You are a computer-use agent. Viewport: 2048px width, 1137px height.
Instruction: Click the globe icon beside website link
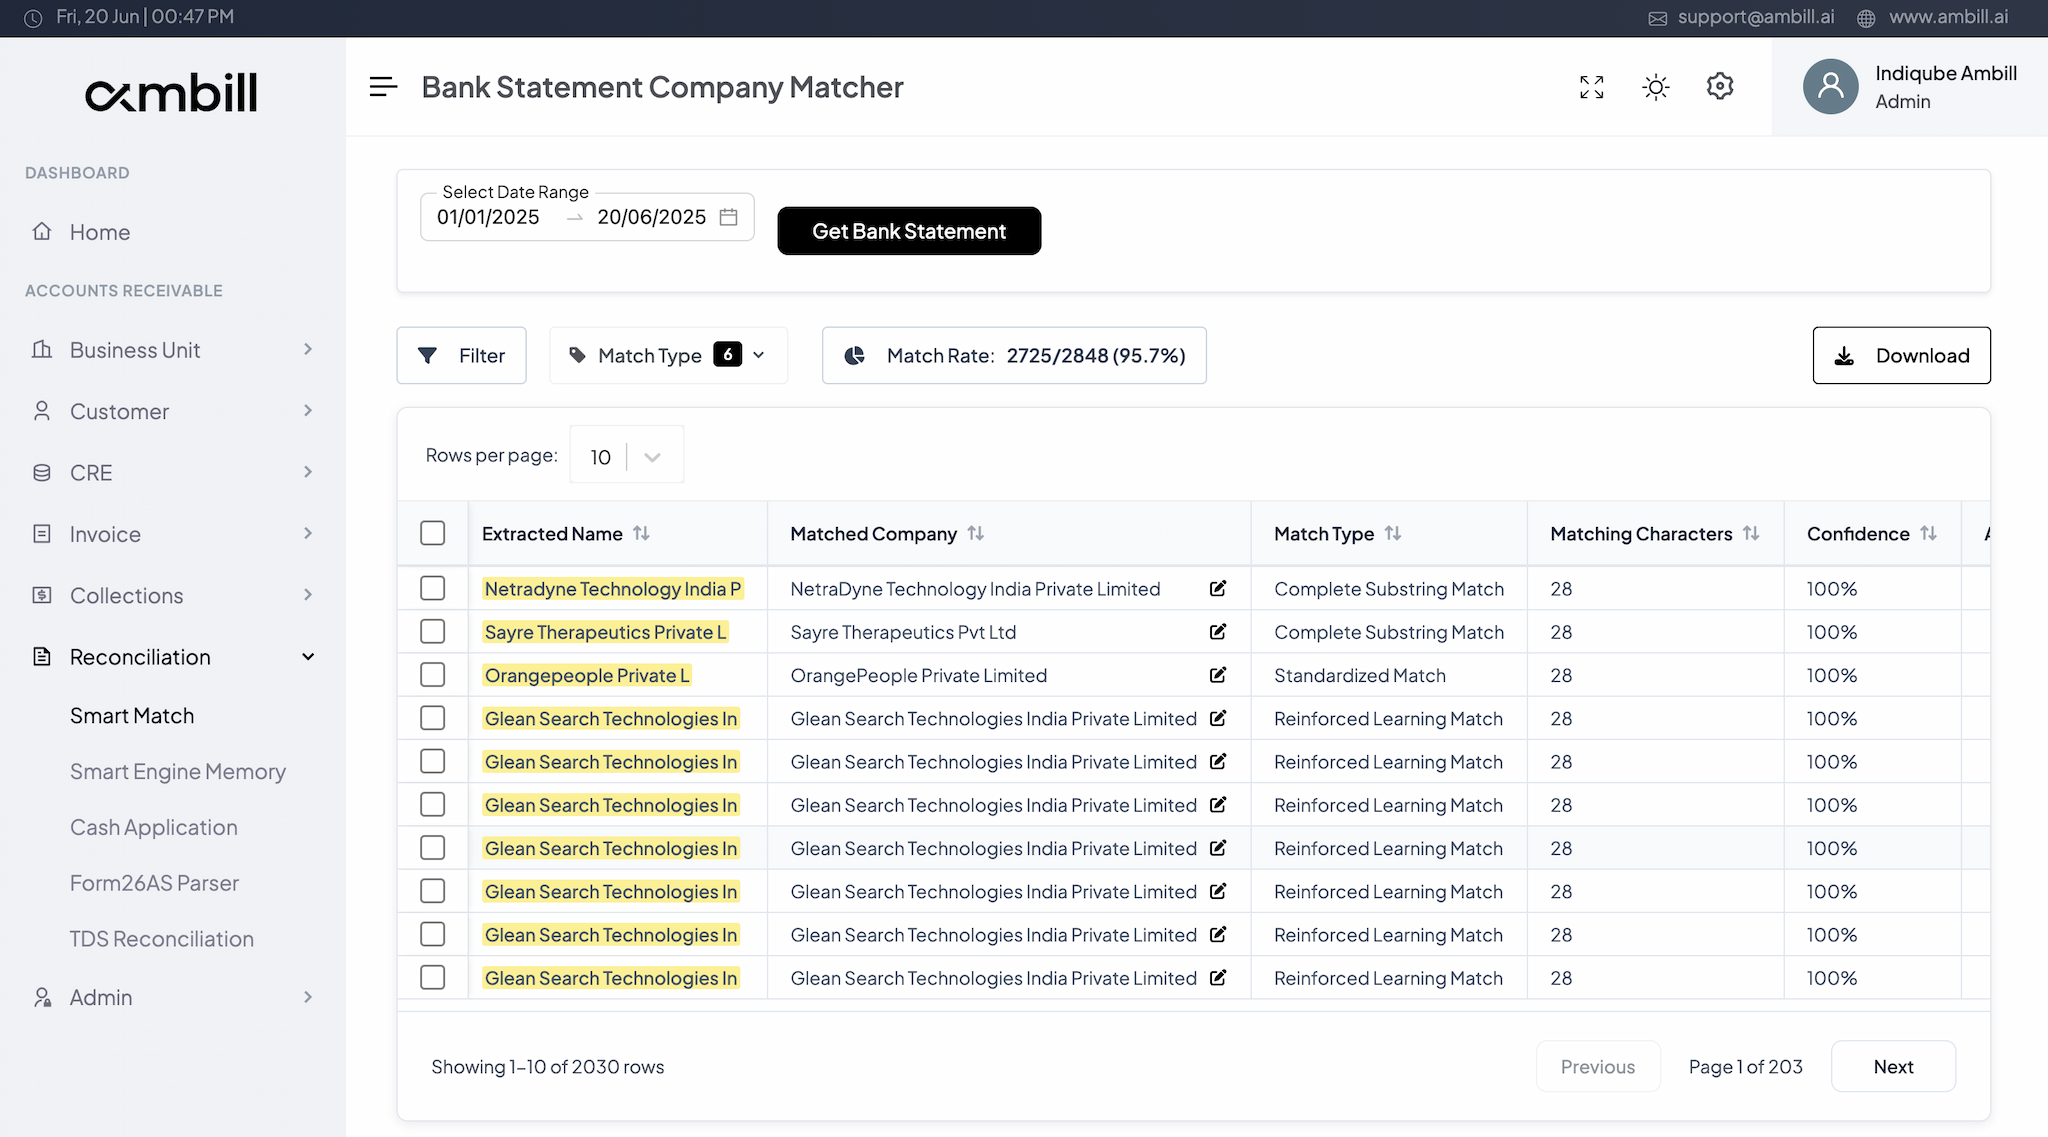(1866, 18)
